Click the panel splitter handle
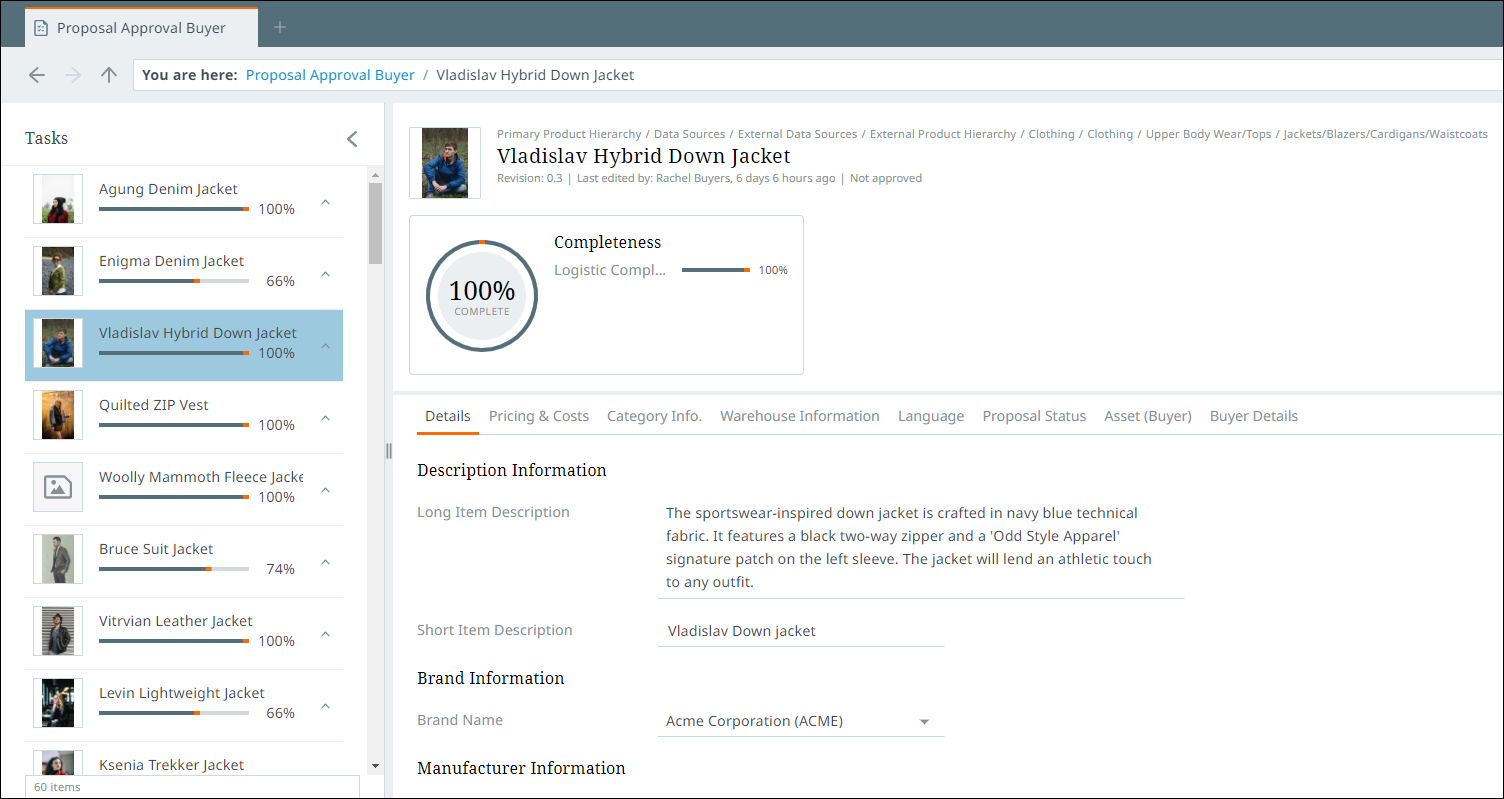1504x799 pixels. tap(389, 451)
